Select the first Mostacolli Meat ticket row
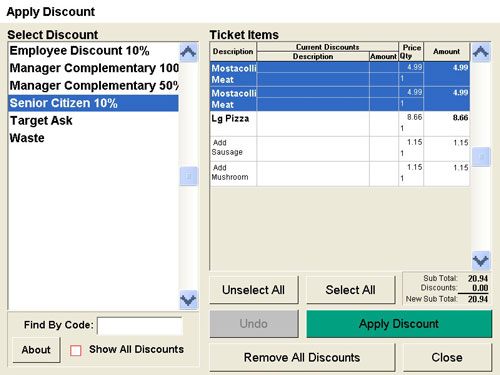Viewport: 500px width, 375px height. (x=340, y=74)
